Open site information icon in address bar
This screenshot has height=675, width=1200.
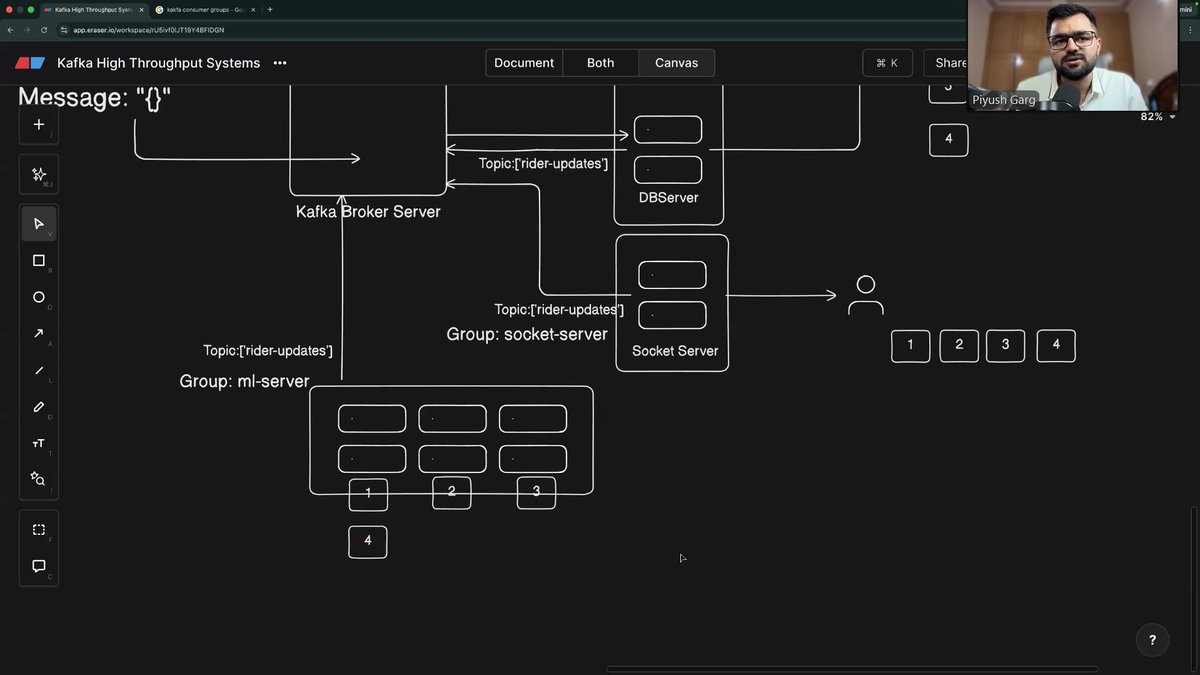[x=64, y=30]
